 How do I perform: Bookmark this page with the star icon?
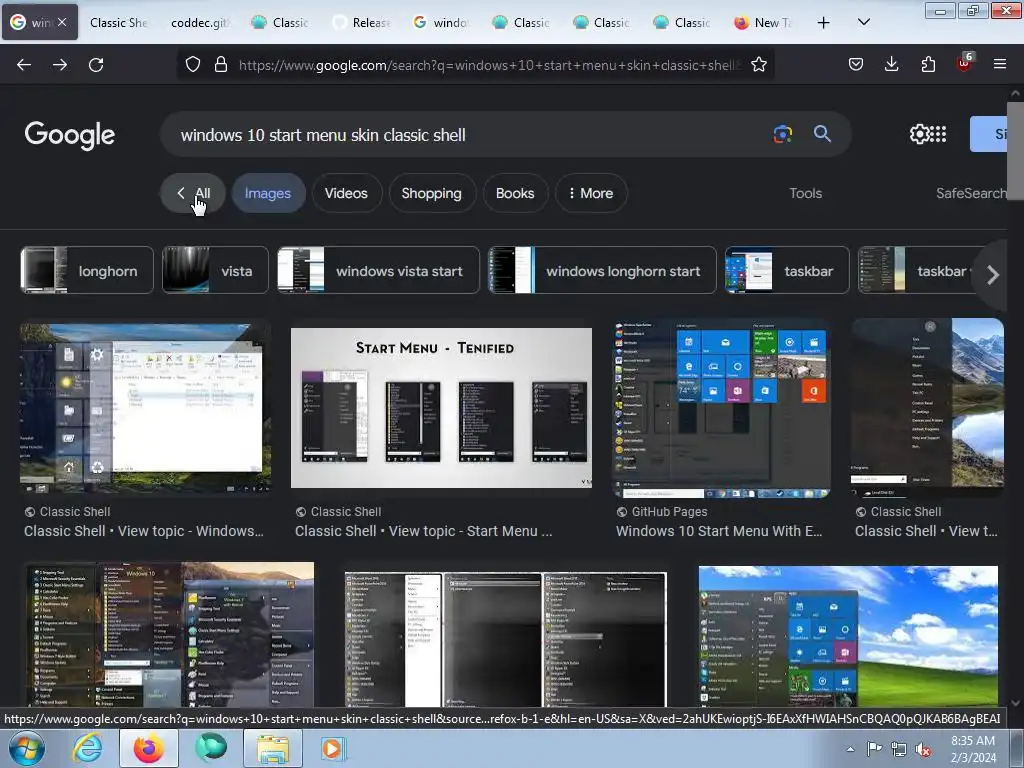tap(759, 64)
